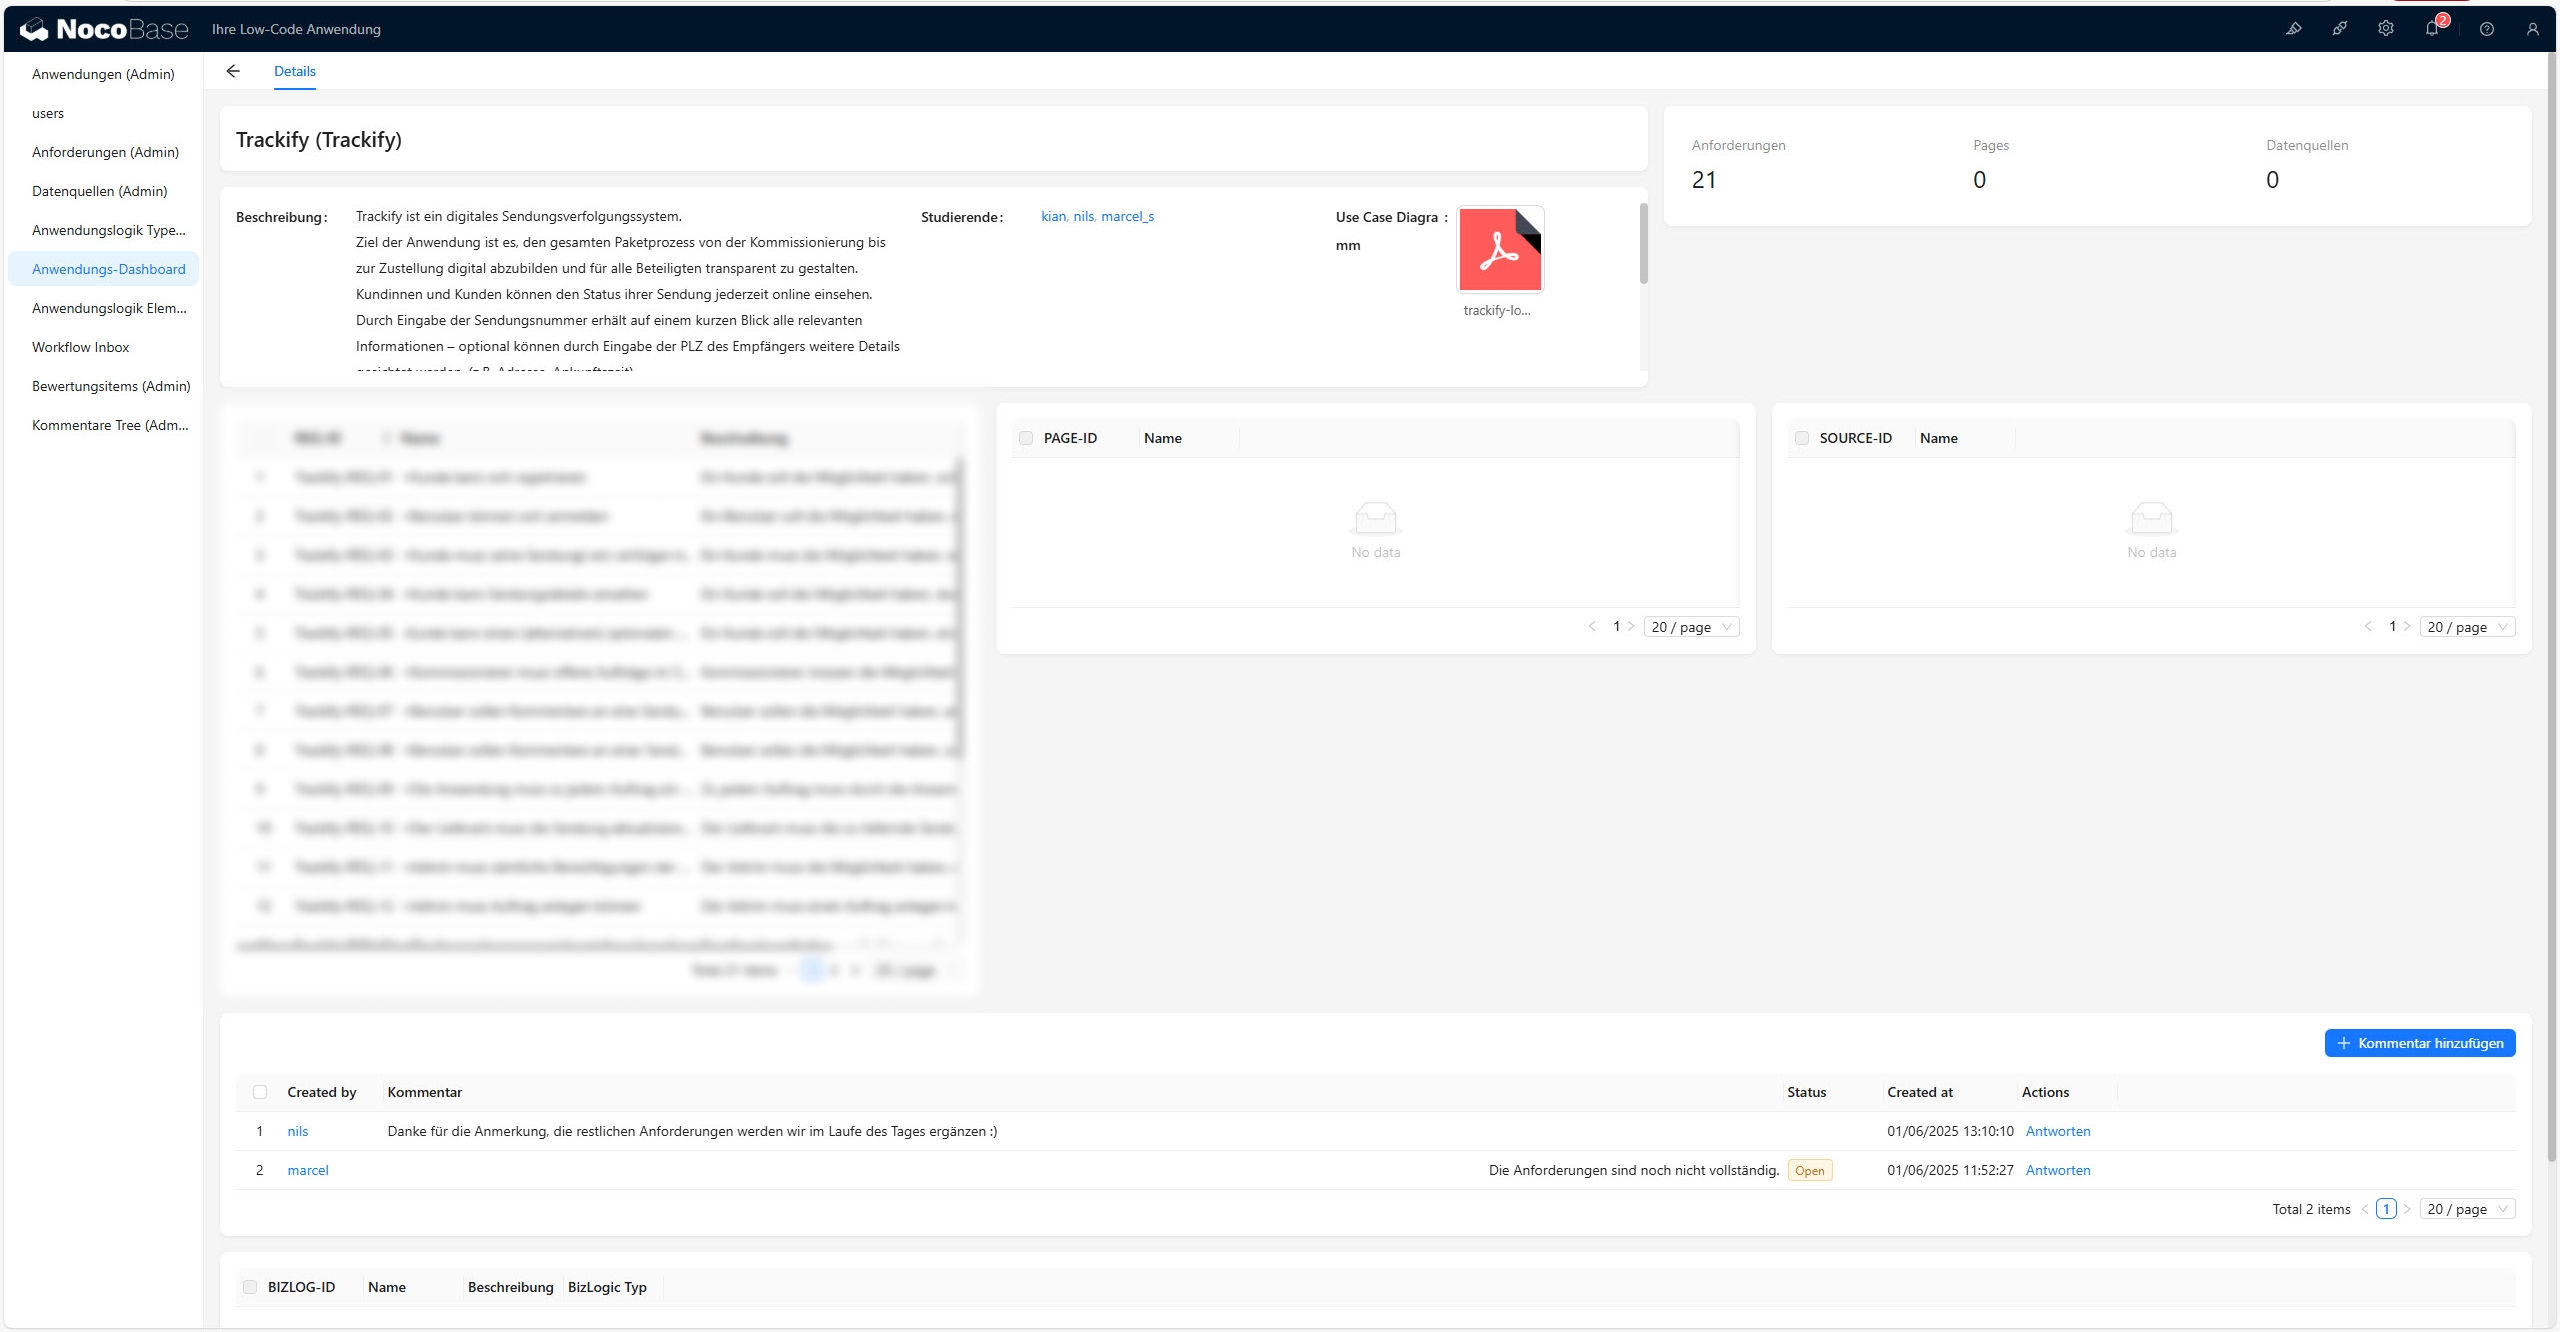
Task: Check the row checkbox for nils' comment
Action: tap(260, 1131)
